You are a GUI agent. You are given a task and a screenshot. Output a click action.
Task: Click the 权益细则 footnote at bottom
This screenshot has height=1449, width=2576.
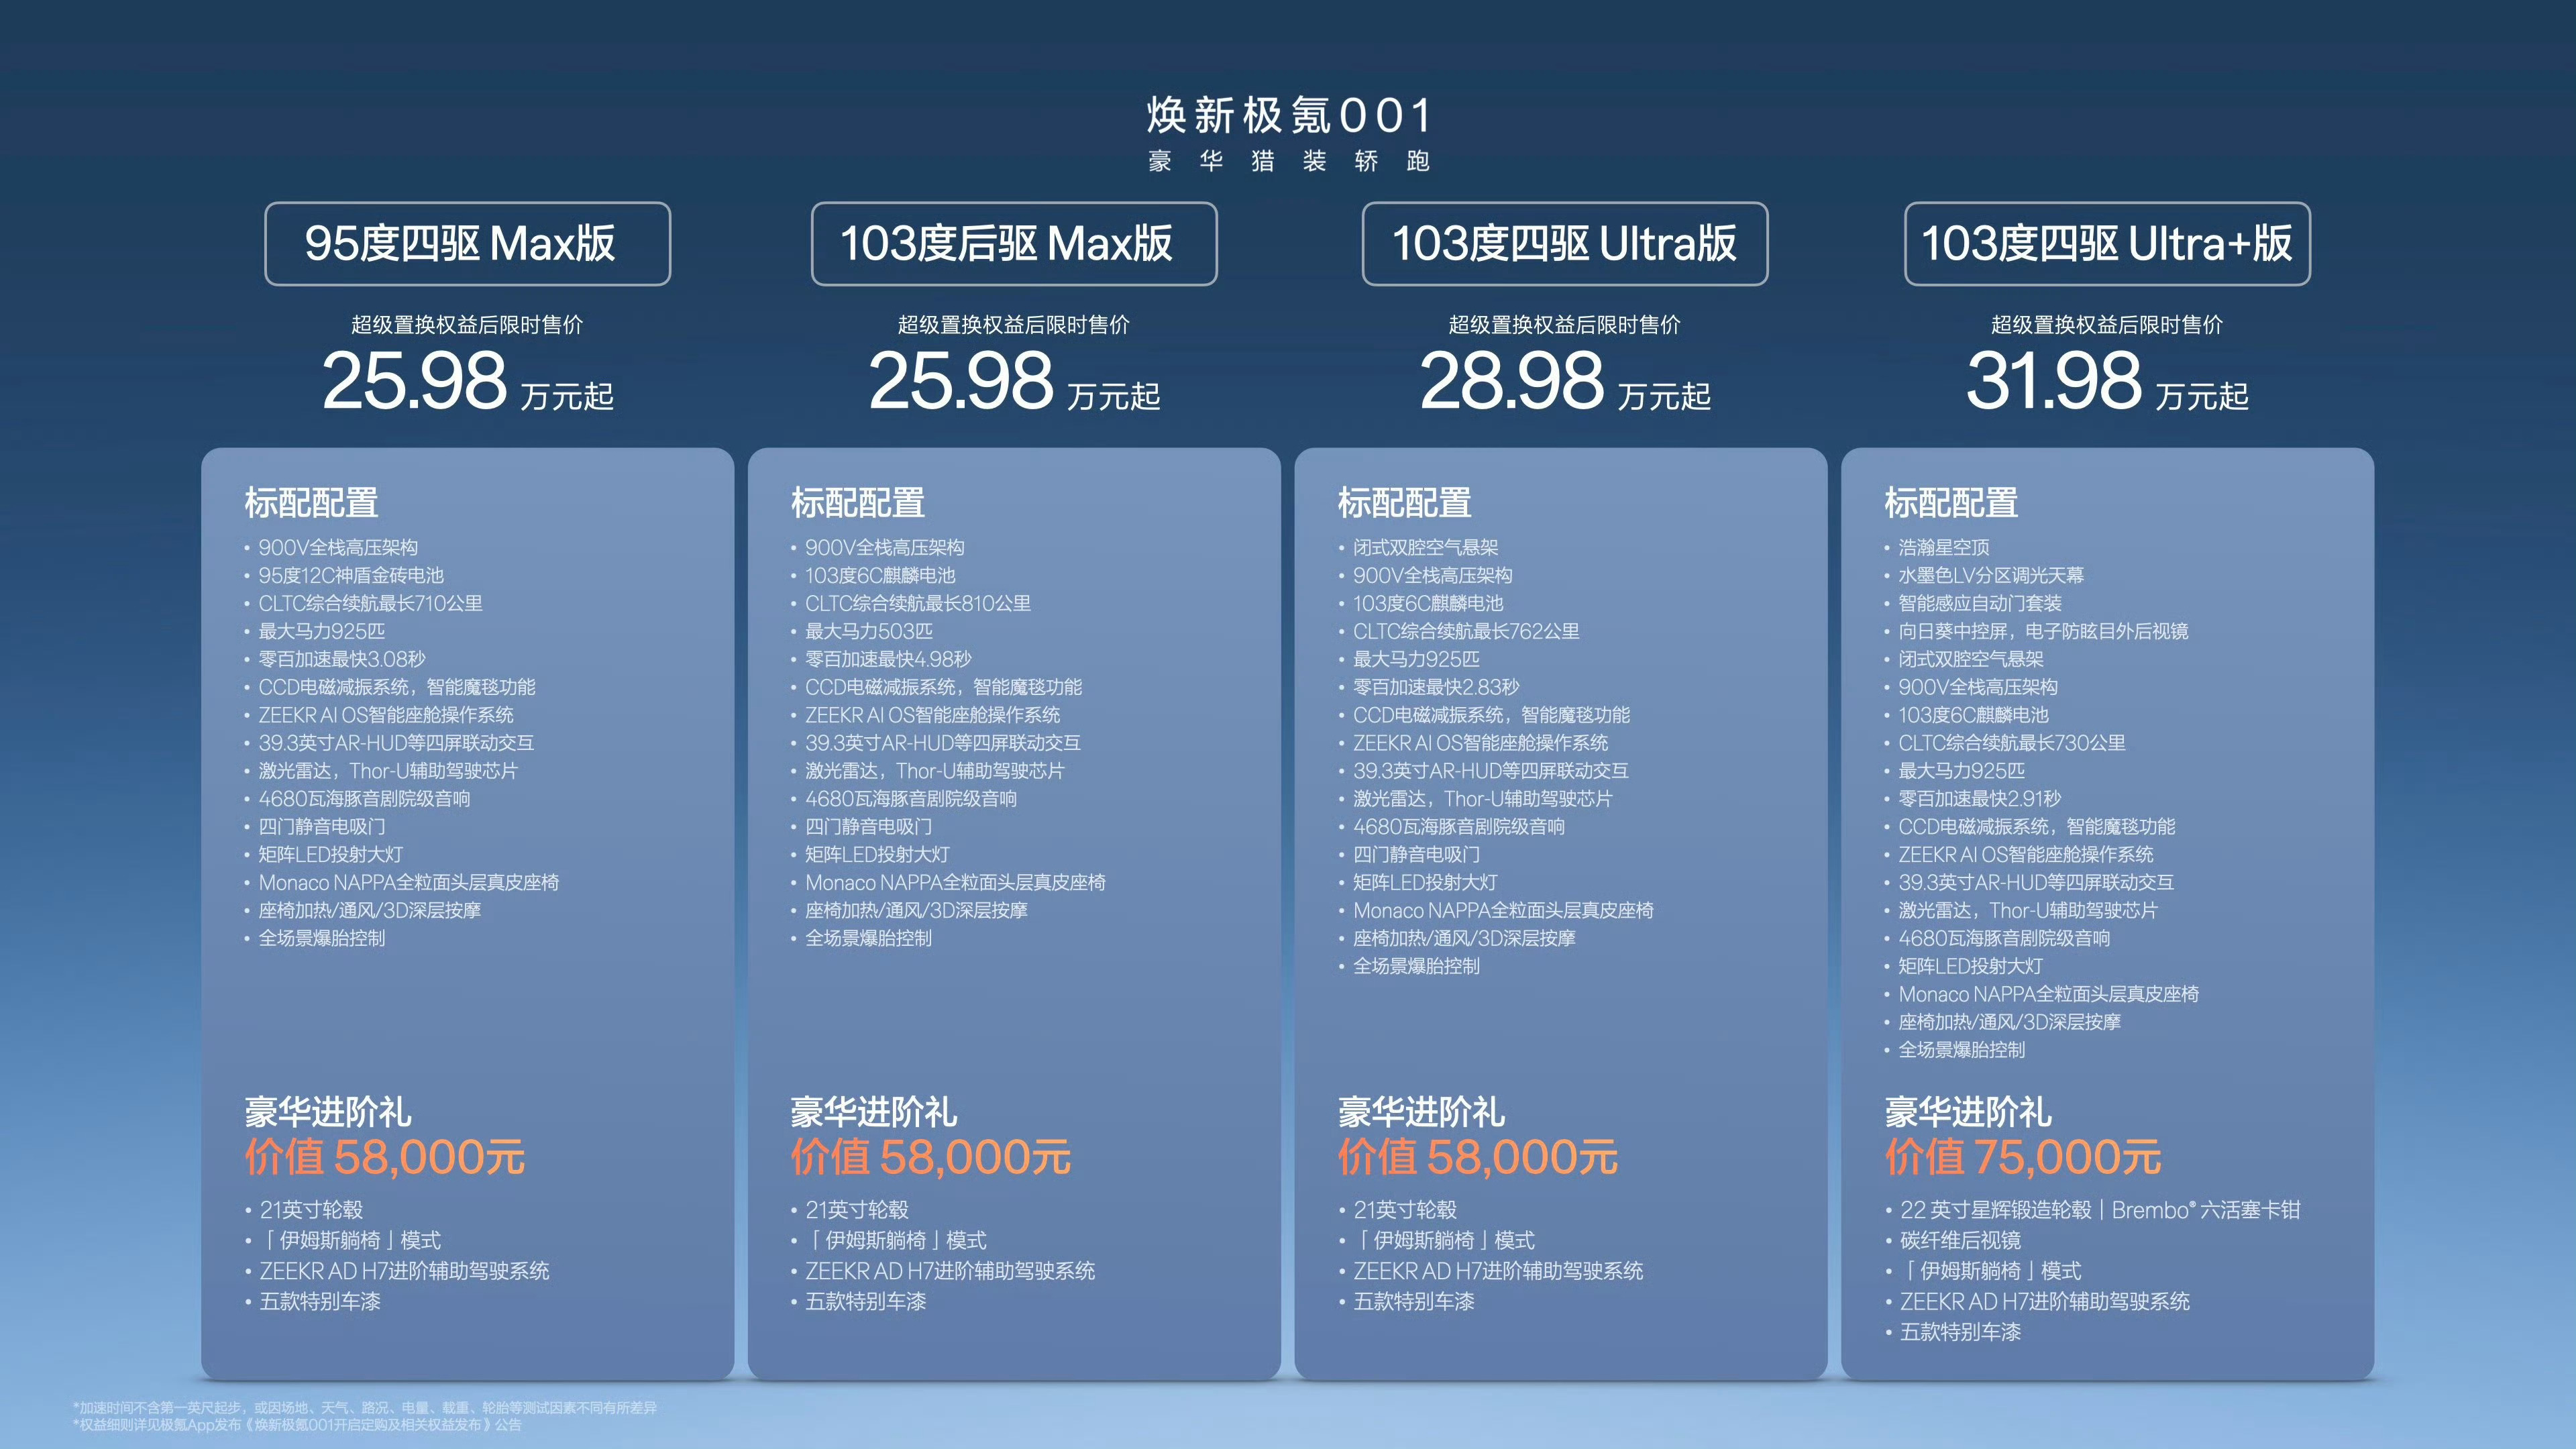coord(297,1425)
